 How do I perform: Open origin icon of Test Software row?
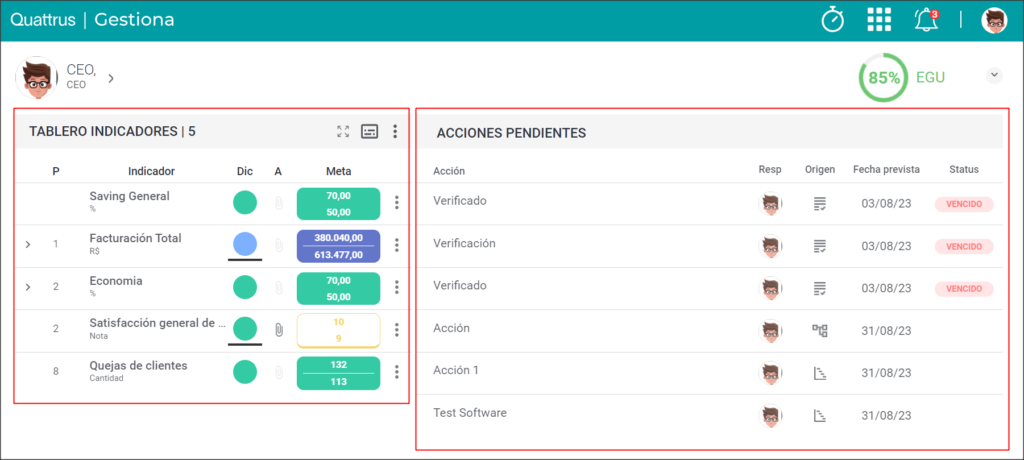click(820, 416)
